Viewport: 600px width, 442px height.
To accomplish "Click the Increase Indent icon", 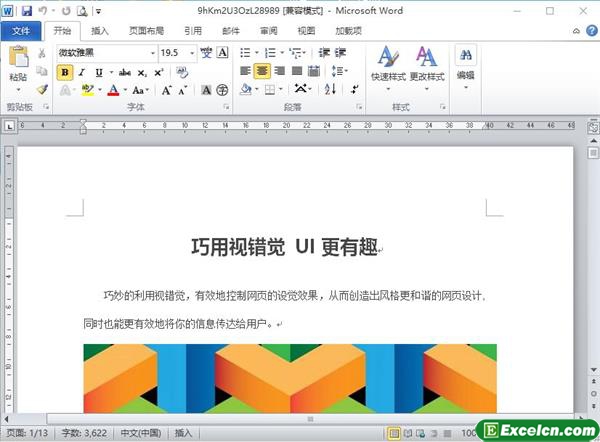I will pyautogui.click(x=341, y=52).
